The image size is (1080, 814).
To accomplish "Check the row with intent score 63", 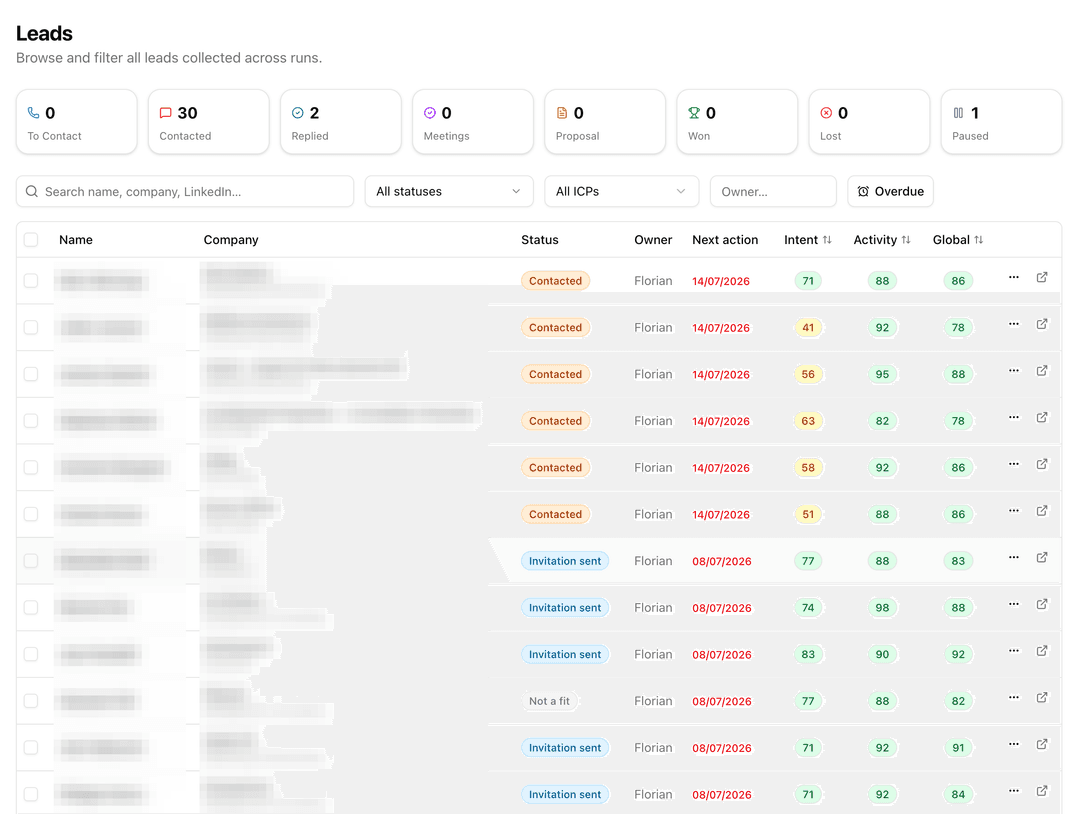I will pos(31,421).
